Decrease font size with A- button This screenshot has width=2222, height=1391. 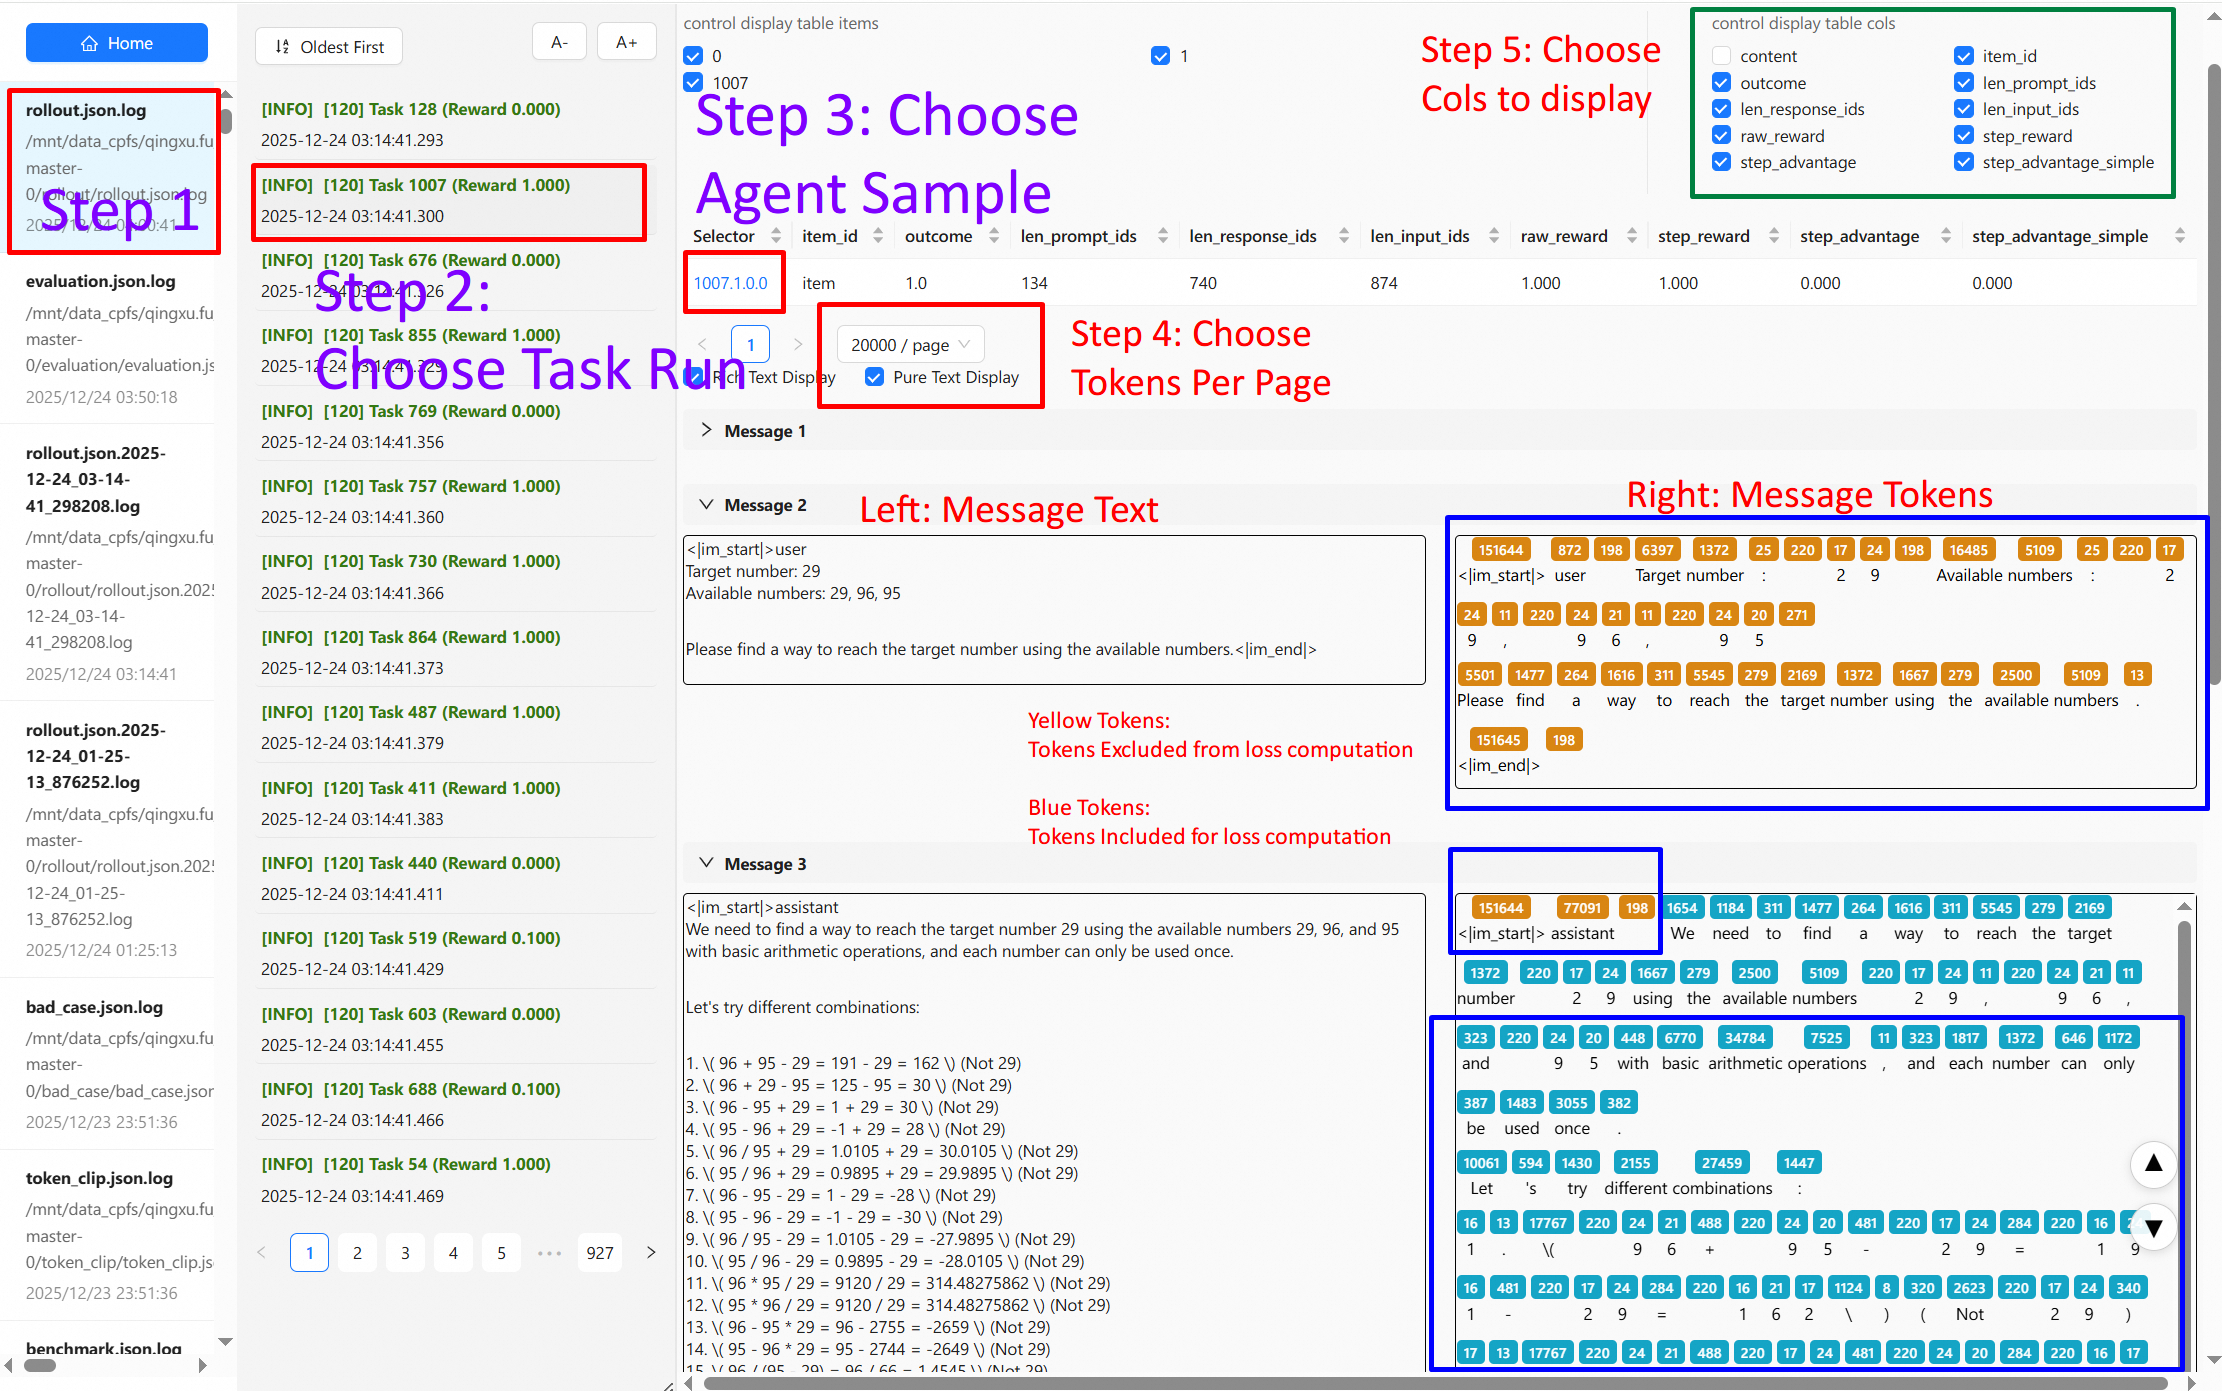[x=559, y=42]
